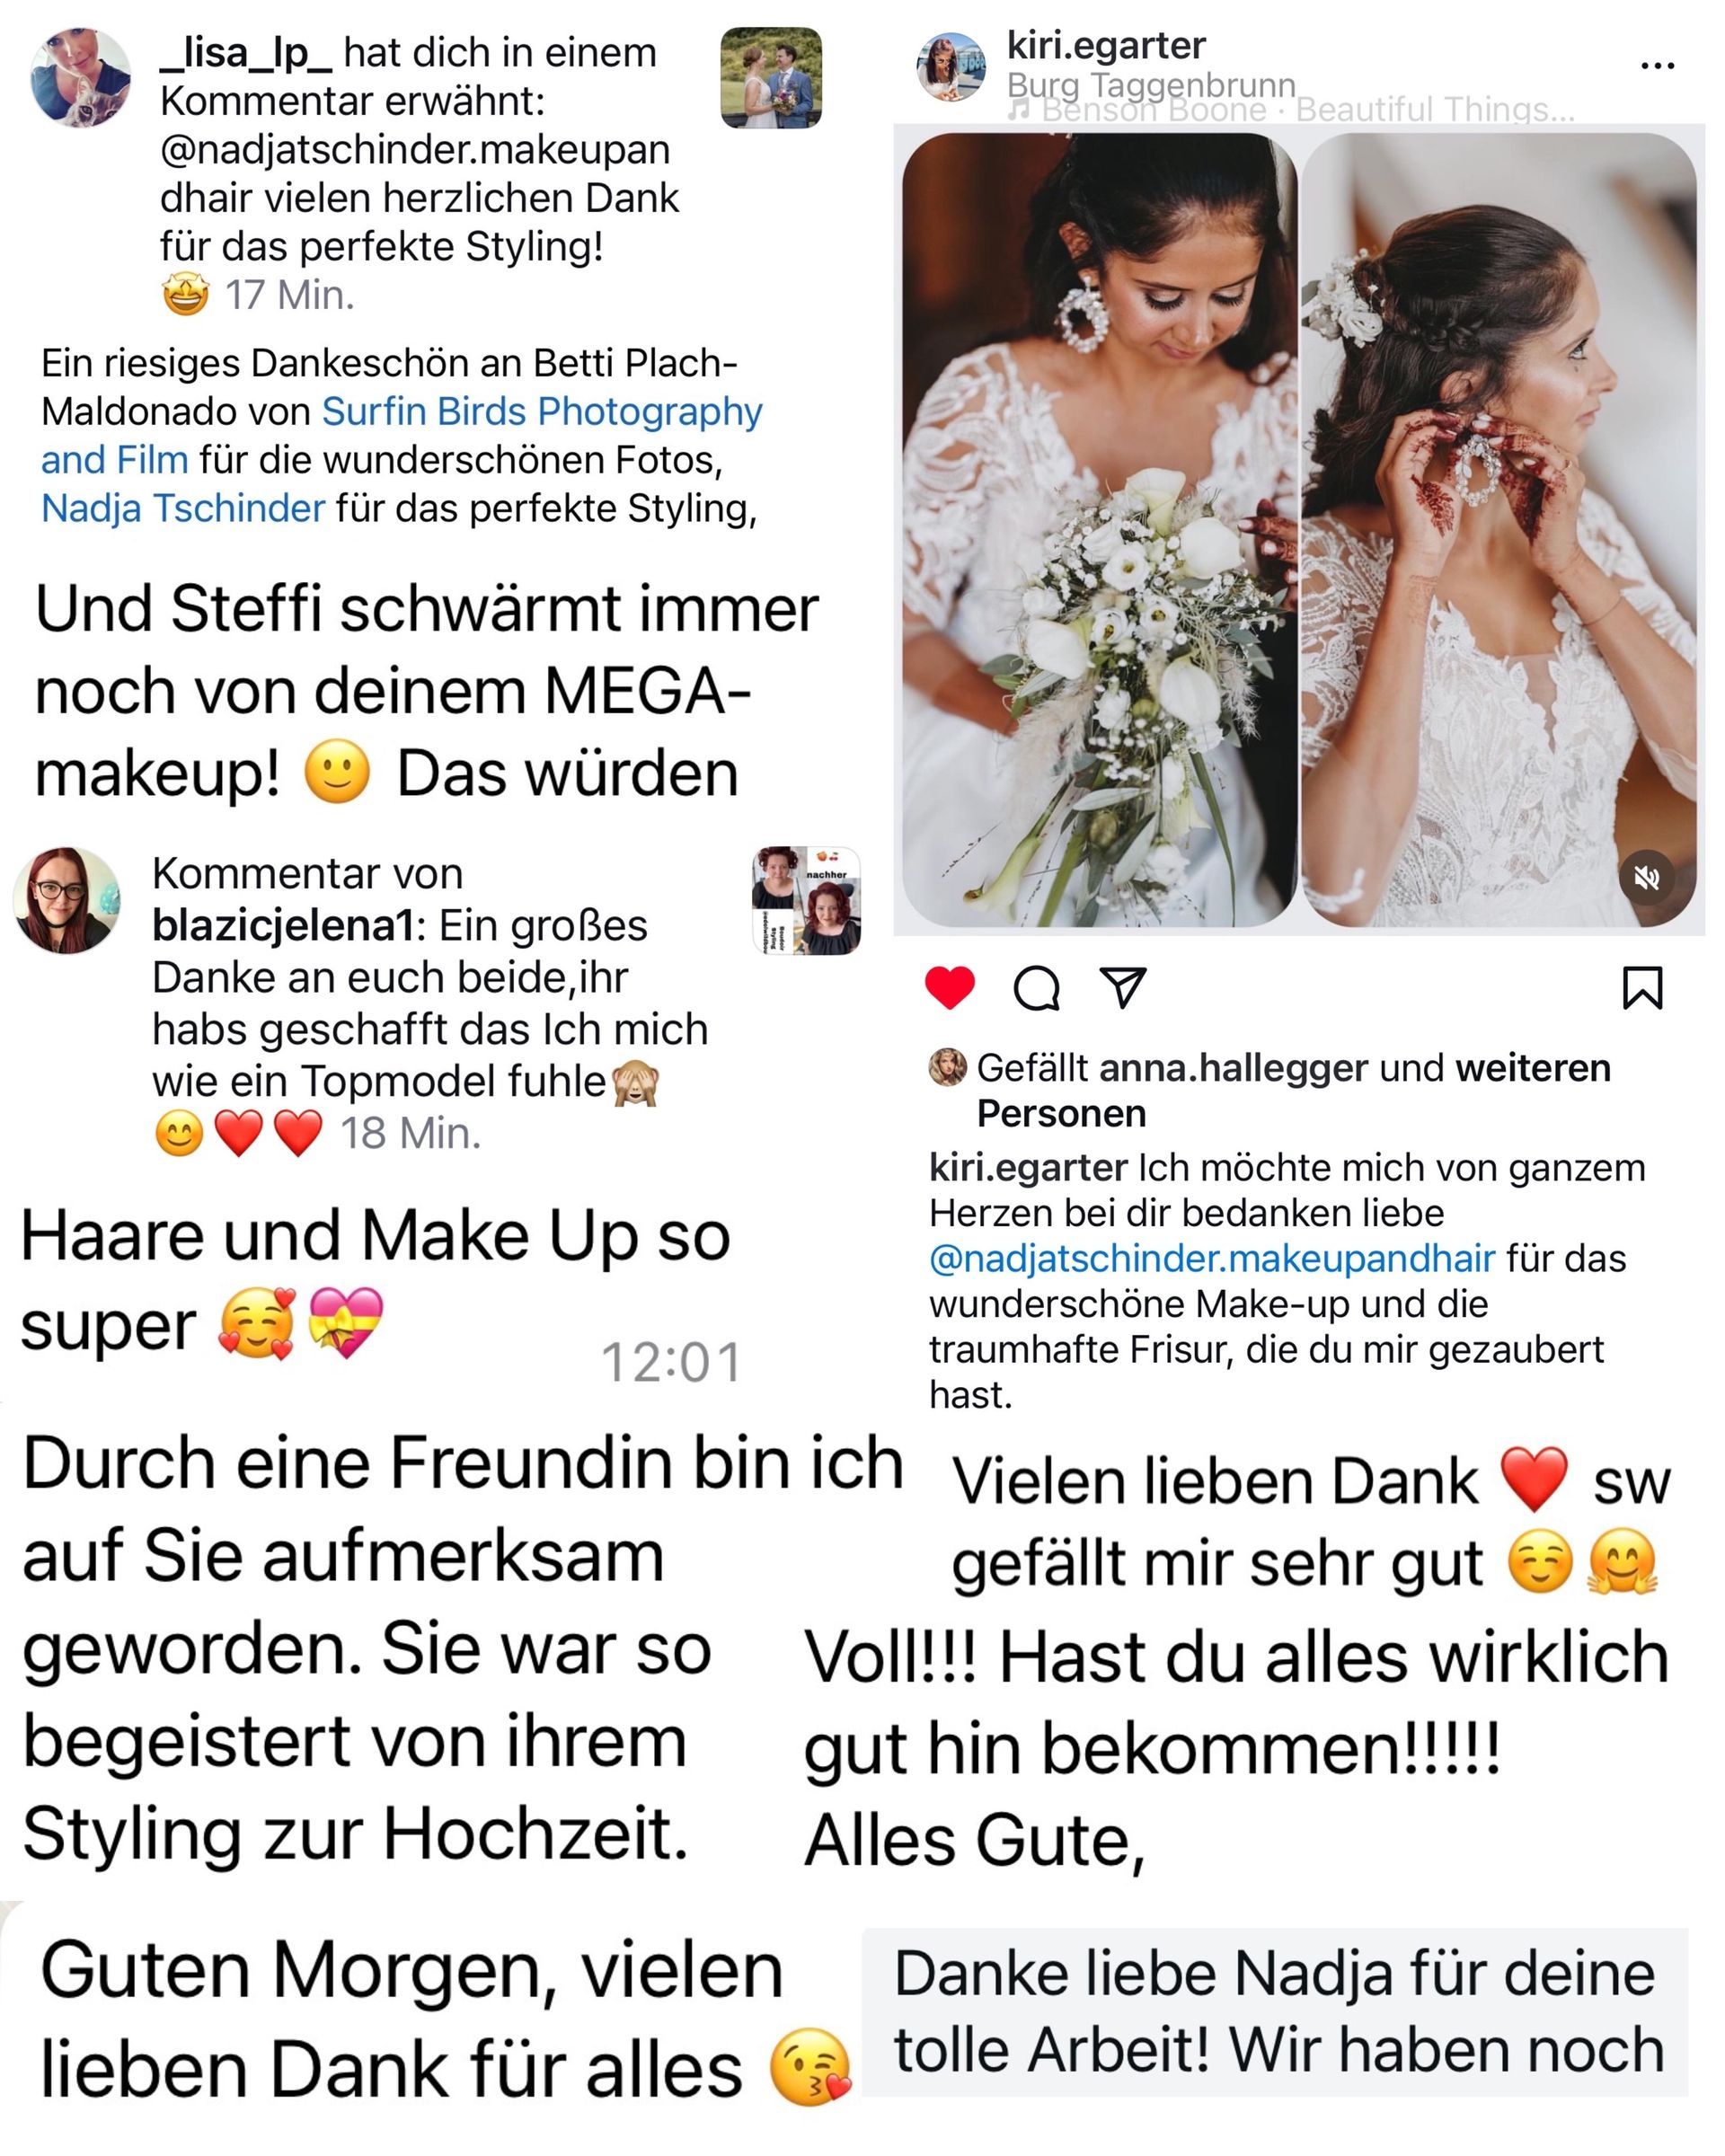This screenshot has height=2156, width=1725.
Task: Tap the red heart like icon
Action: pyautogui.click(x=949, y=988)
